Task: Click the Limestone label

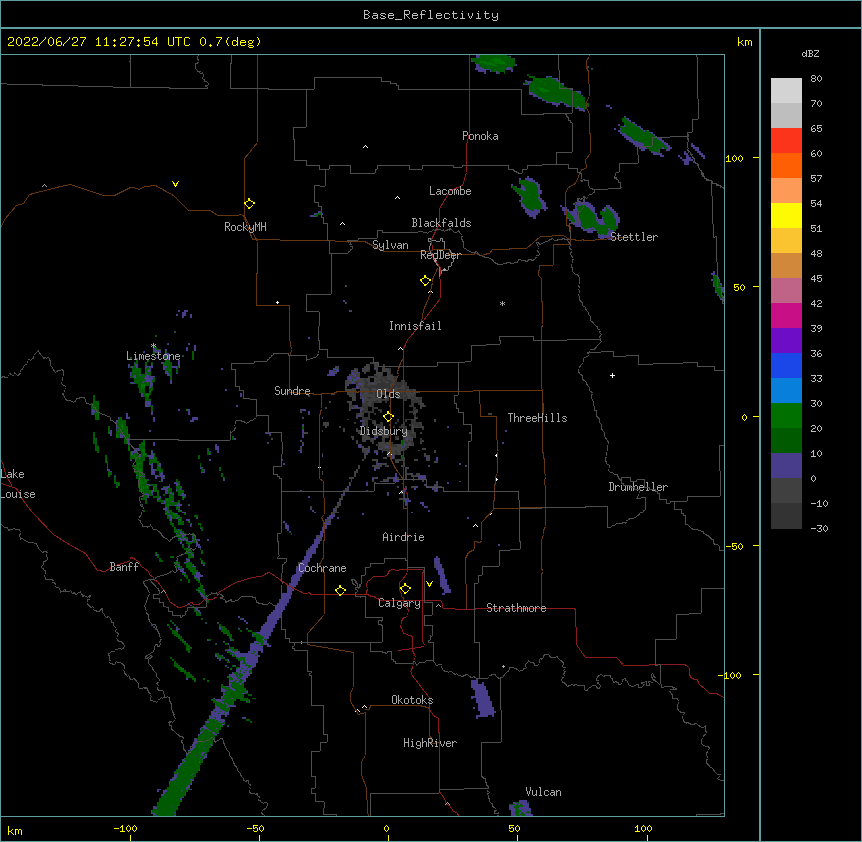Action: (x=153, y=356)
